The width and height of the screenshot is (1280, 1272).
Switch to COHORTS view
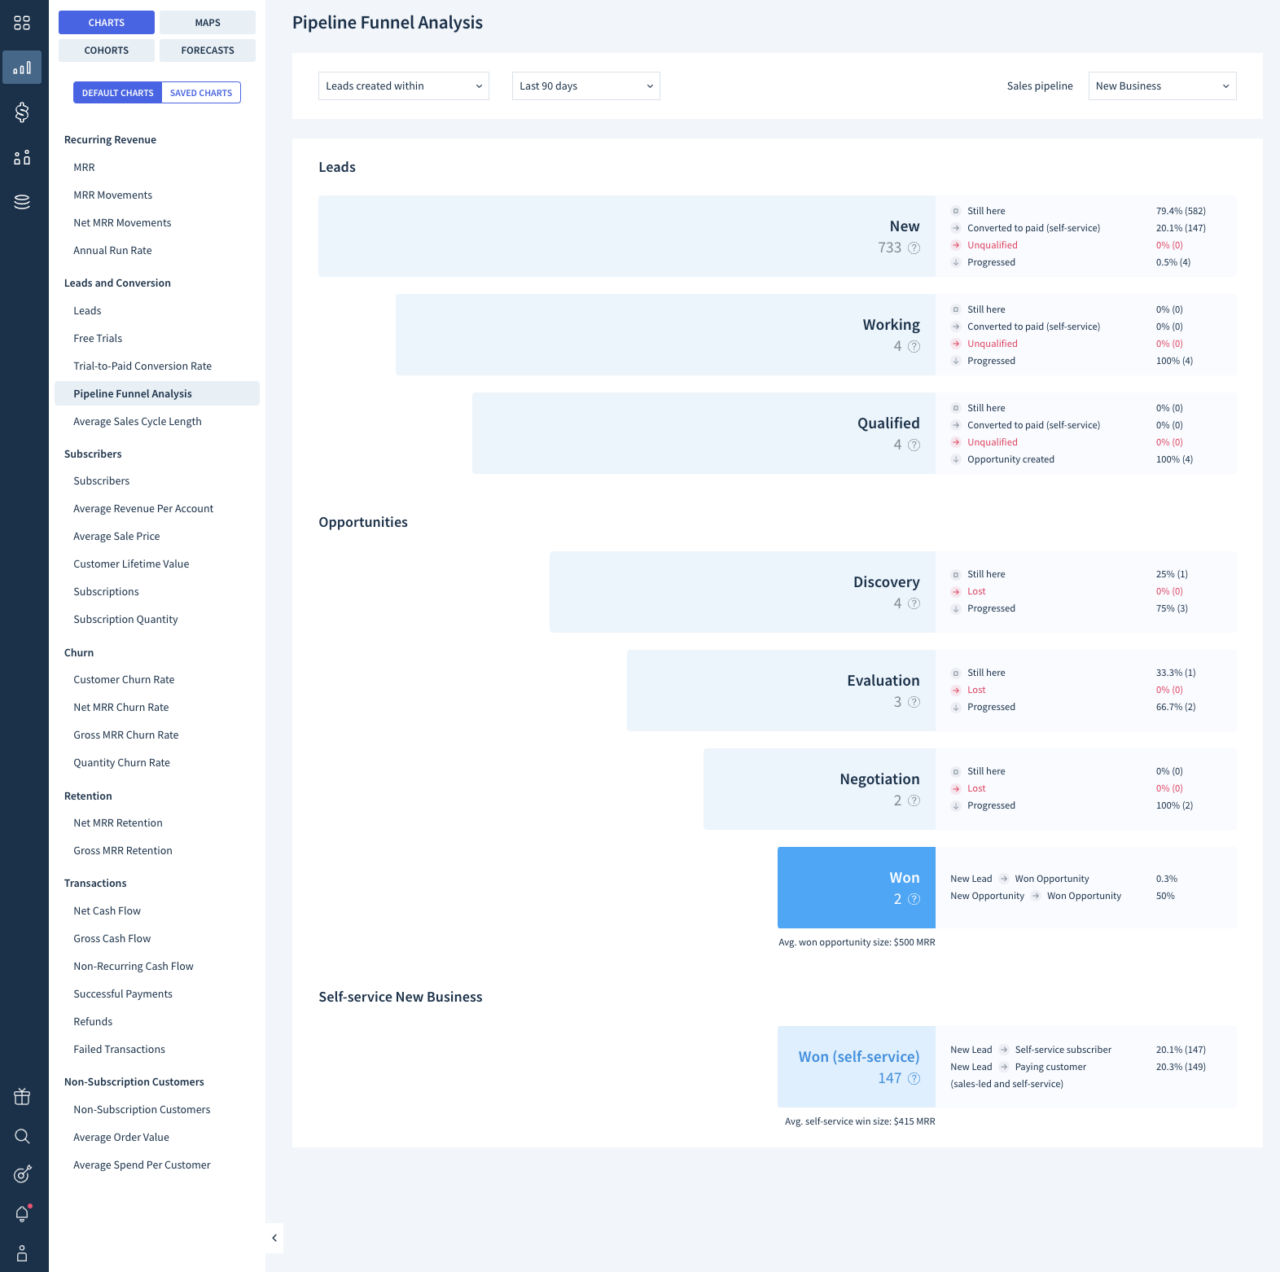click(x=106, y=50)
